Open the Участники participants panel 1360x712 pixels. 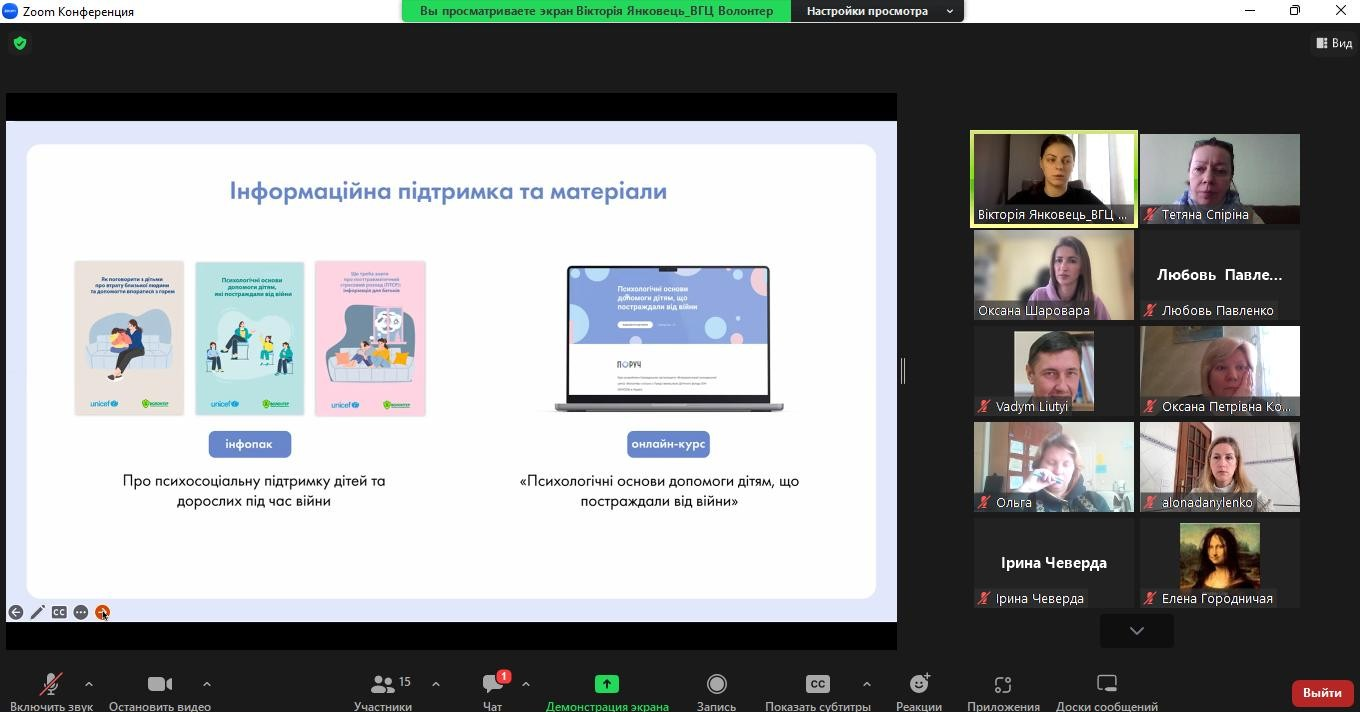click(x=383, y=692)
